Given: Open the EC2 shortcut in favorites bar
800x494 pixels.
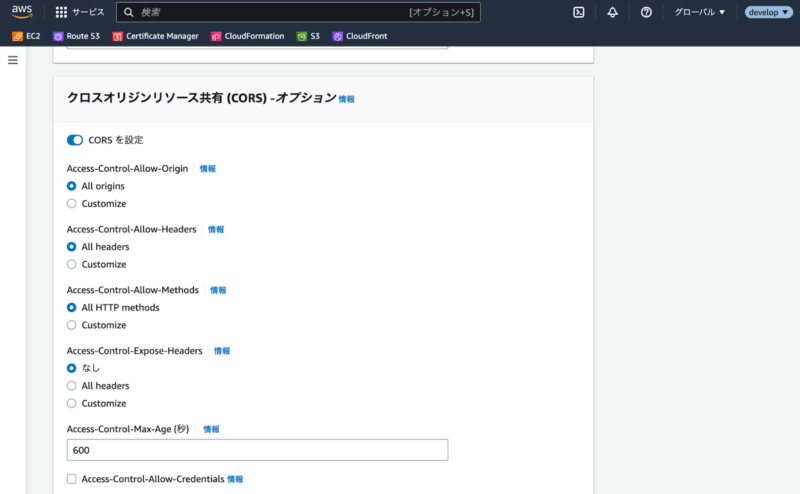Looking at the screenshot, I should point(26,36).
